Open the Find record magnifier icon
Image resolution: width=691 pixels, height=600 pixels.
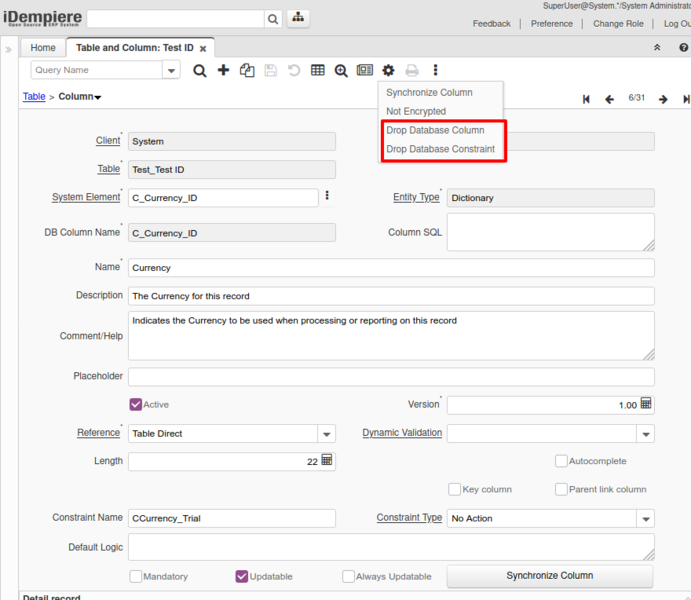[x=199, y=70]
